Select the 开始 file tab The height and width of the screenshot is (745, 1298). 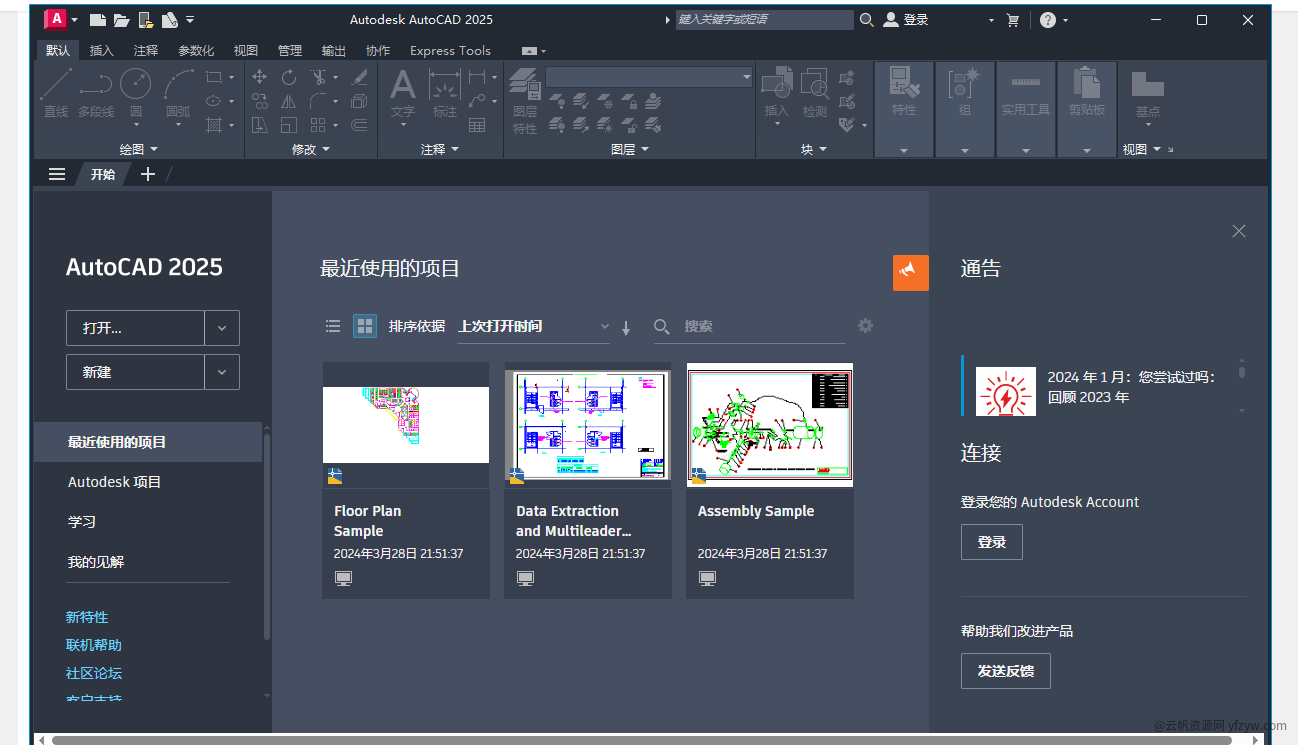103,174
